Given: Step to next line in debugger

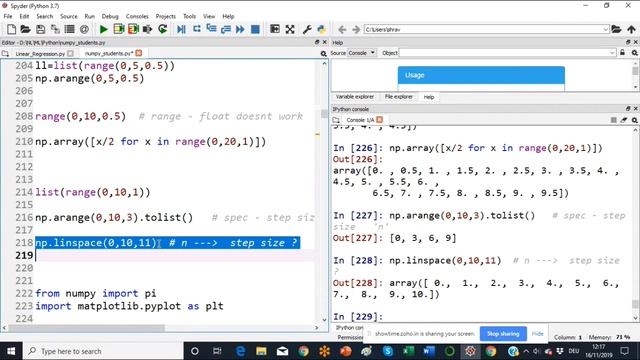Looking at the screenshot, I should coord(197,29).
